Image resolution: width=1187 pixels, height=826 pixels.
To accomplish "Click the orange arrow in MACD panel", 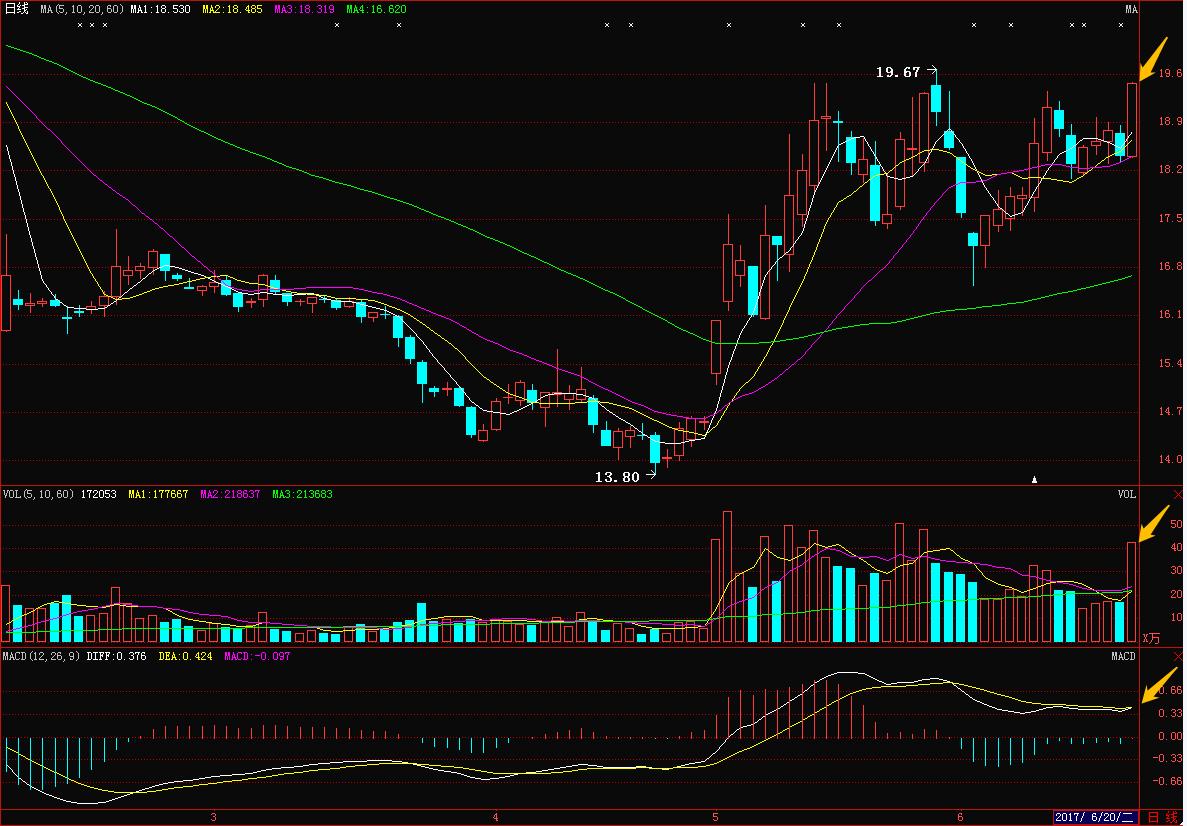I will (1155, 686).
